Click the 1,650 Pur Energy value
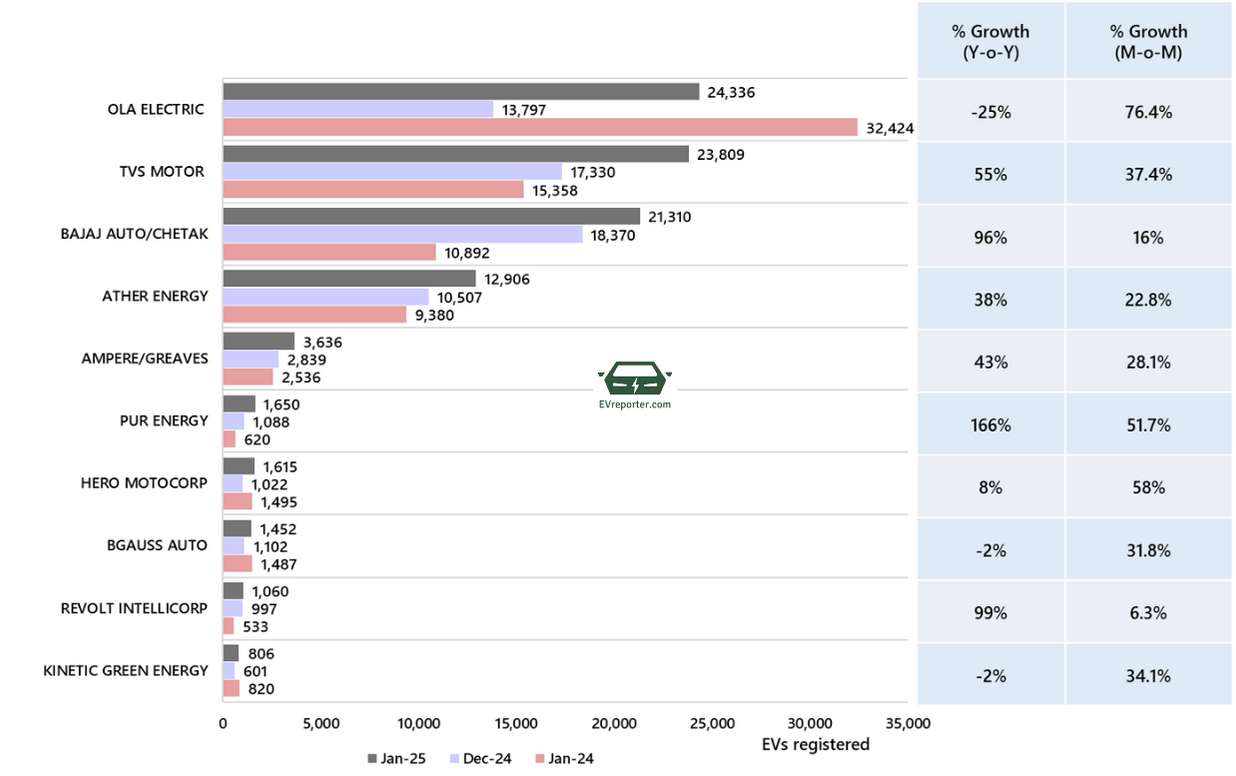Screen dimensions: 1236x776 [281, 404]
